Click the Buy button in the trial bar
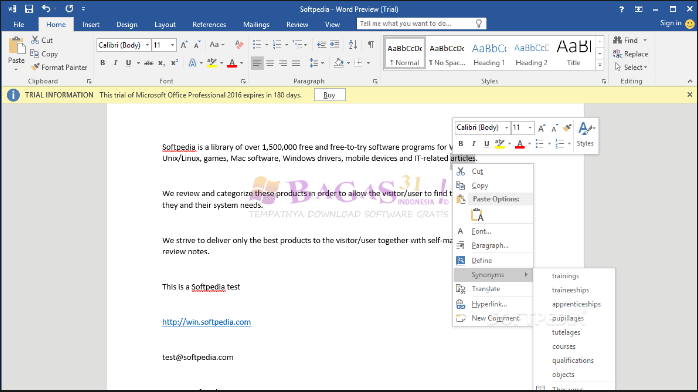 [329, 95]
